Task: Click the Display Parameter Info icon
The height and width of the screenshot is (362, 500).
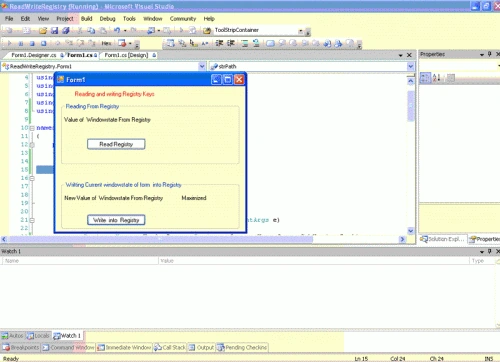Action: (182, 43)
